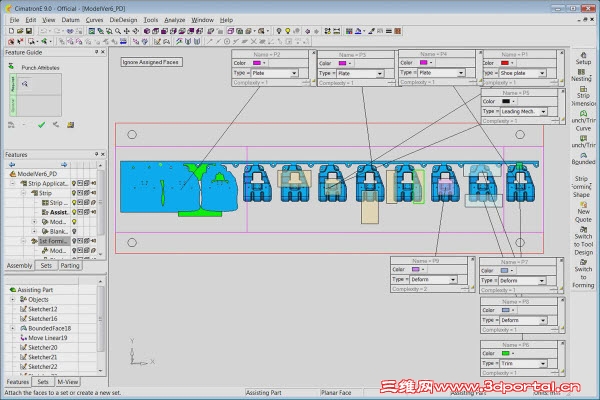
Task: Select the Pan four-arrow tool in toolbar
Action: (x=127, y=31)
